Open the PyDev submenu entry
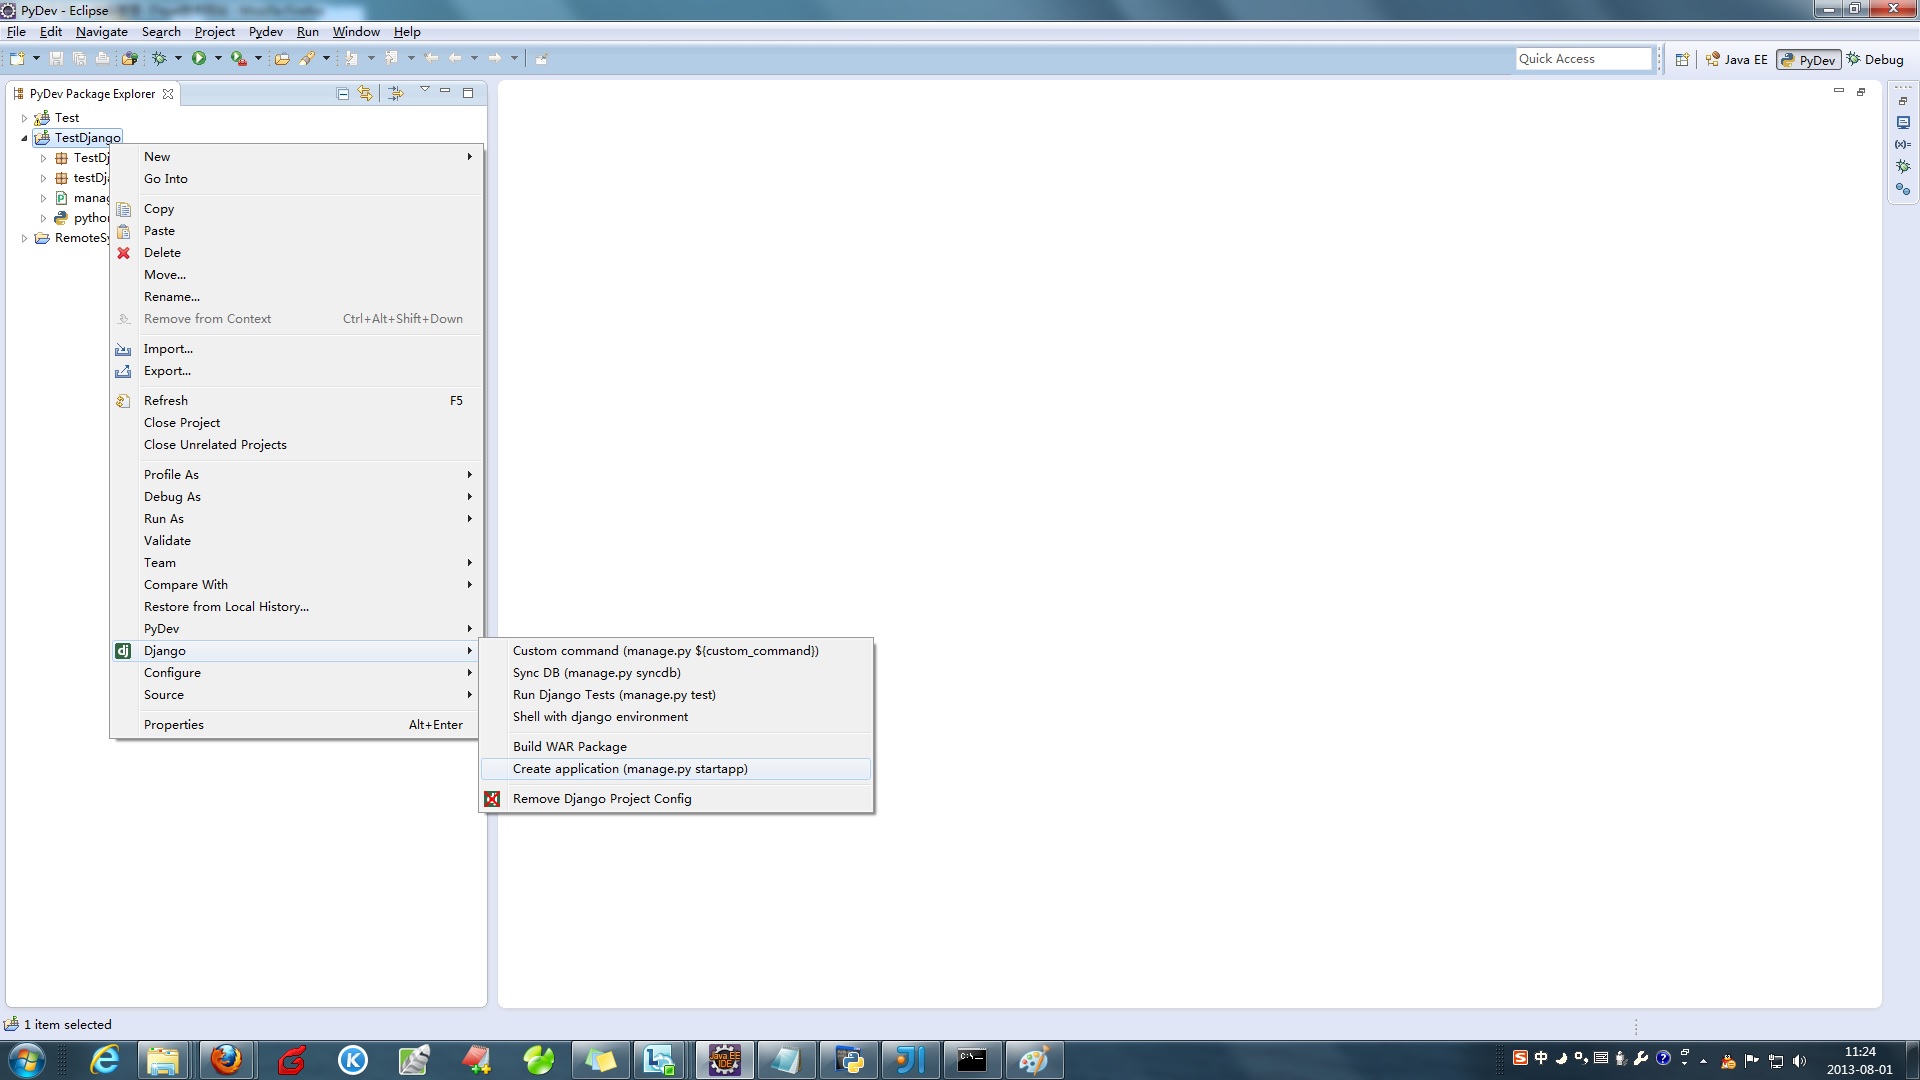This screenshot has height=1080, width=1920. pos(297,629)
